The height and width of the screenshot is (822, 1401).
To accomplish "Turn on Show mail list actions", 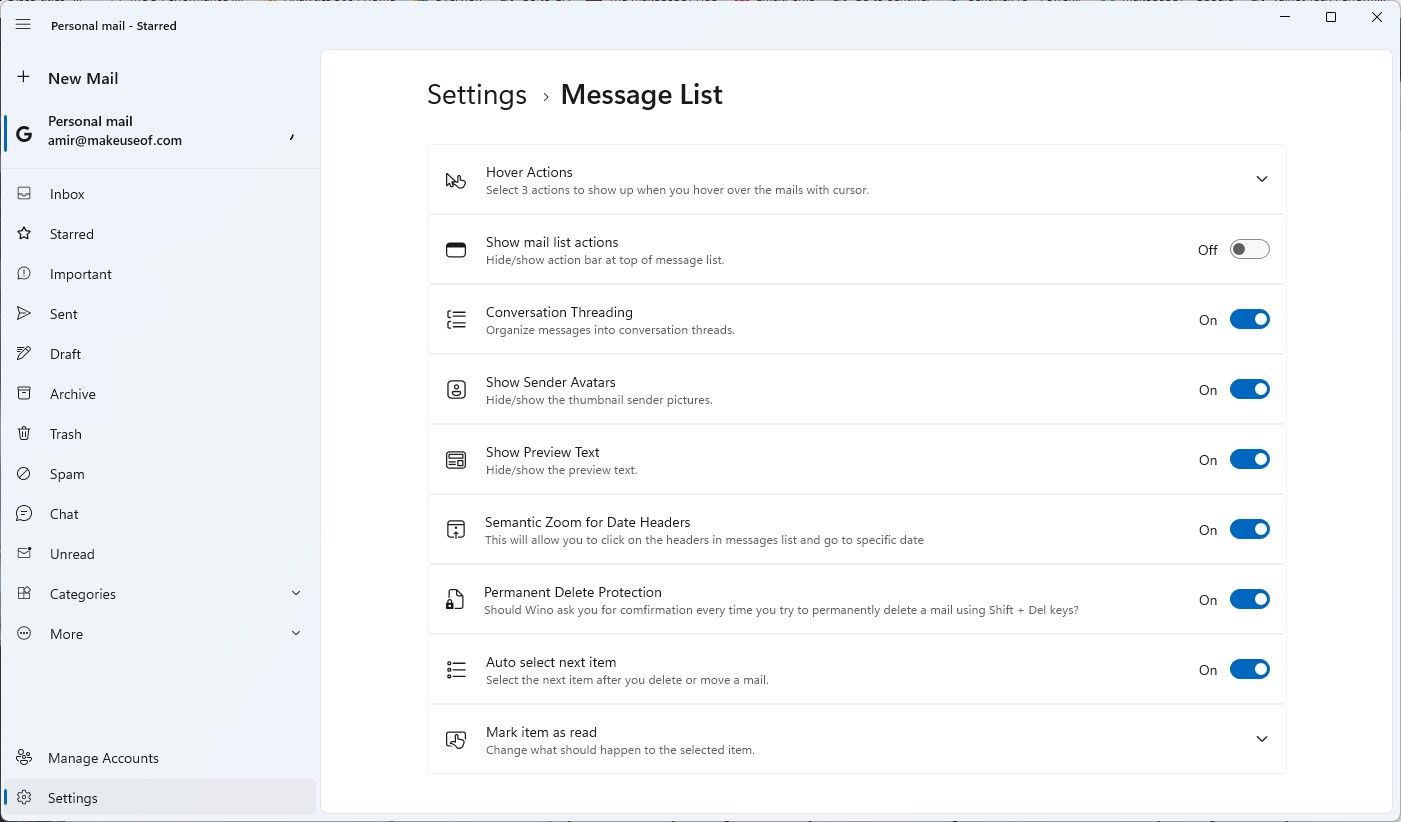I will pos(1250,250).
